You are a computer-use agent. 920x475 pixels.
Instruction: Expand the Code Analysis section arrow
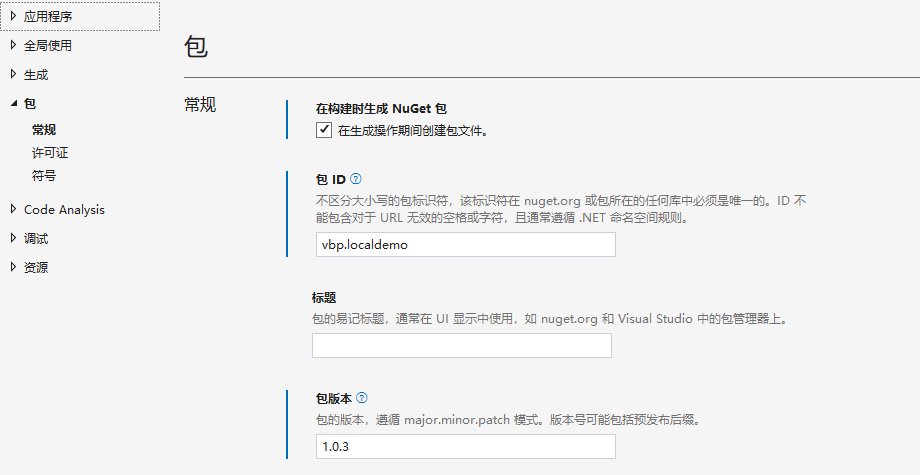(13, 209)
